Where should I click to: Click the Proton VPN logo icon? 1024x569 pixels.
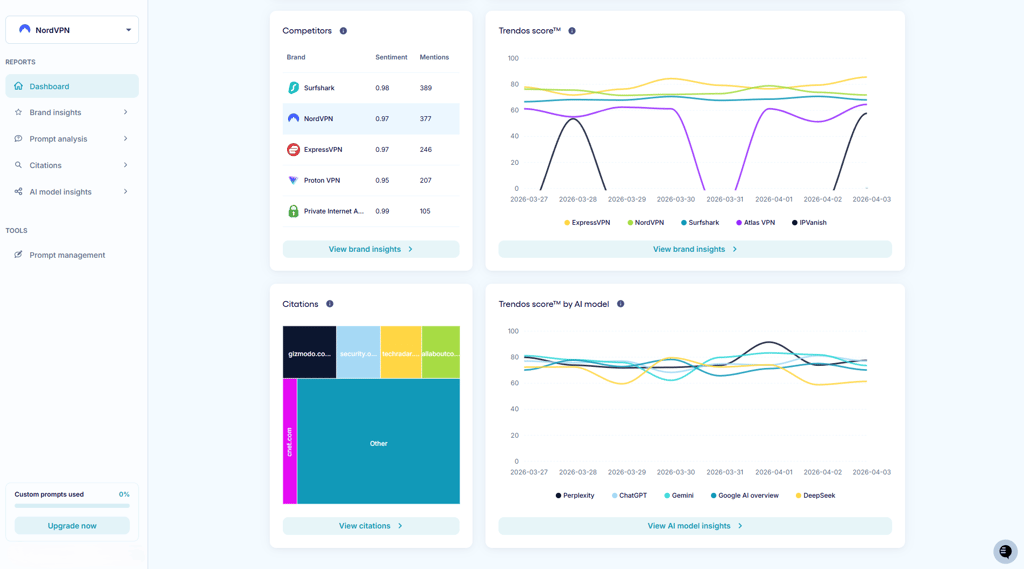tap(293, 180)
